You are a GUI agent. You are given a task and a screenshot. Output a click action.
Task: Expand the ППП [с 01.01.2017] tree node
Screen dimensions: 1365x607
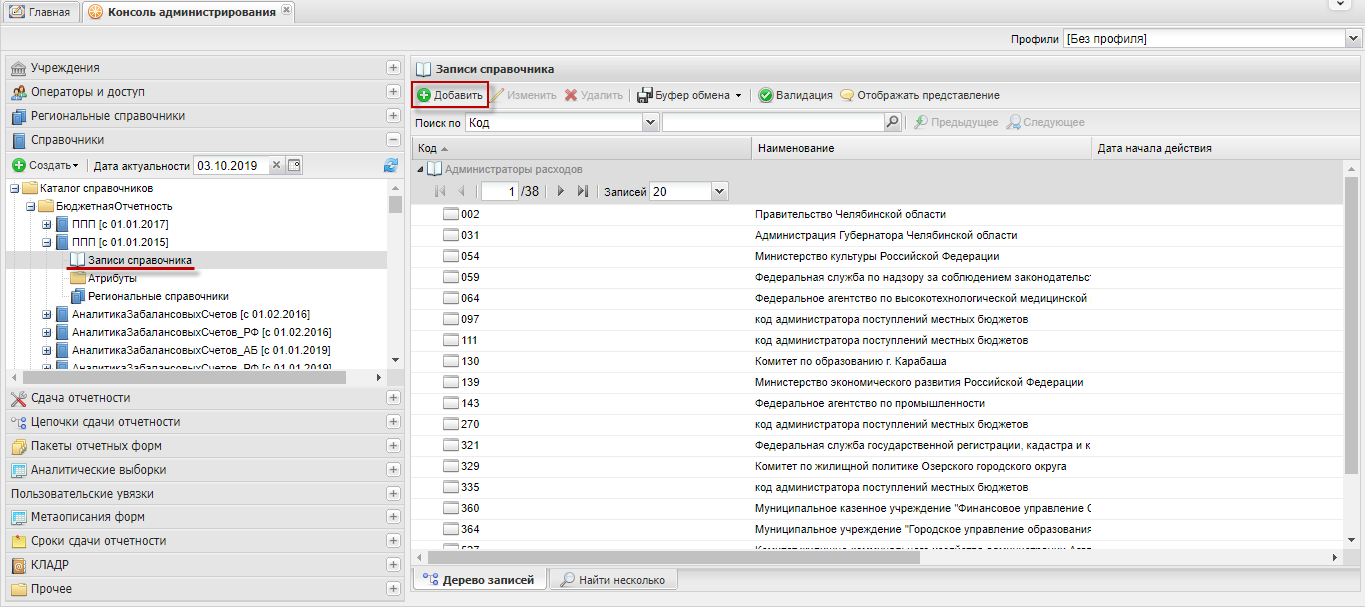click(x=46, y=224)
